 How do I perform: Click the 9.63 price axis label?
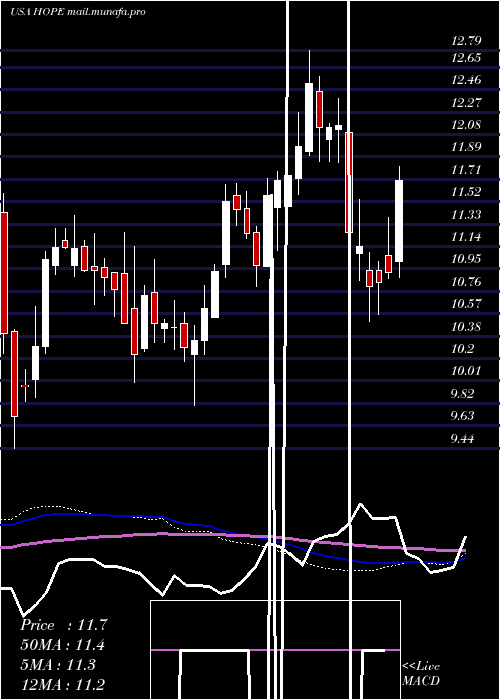tap(462, 417)
